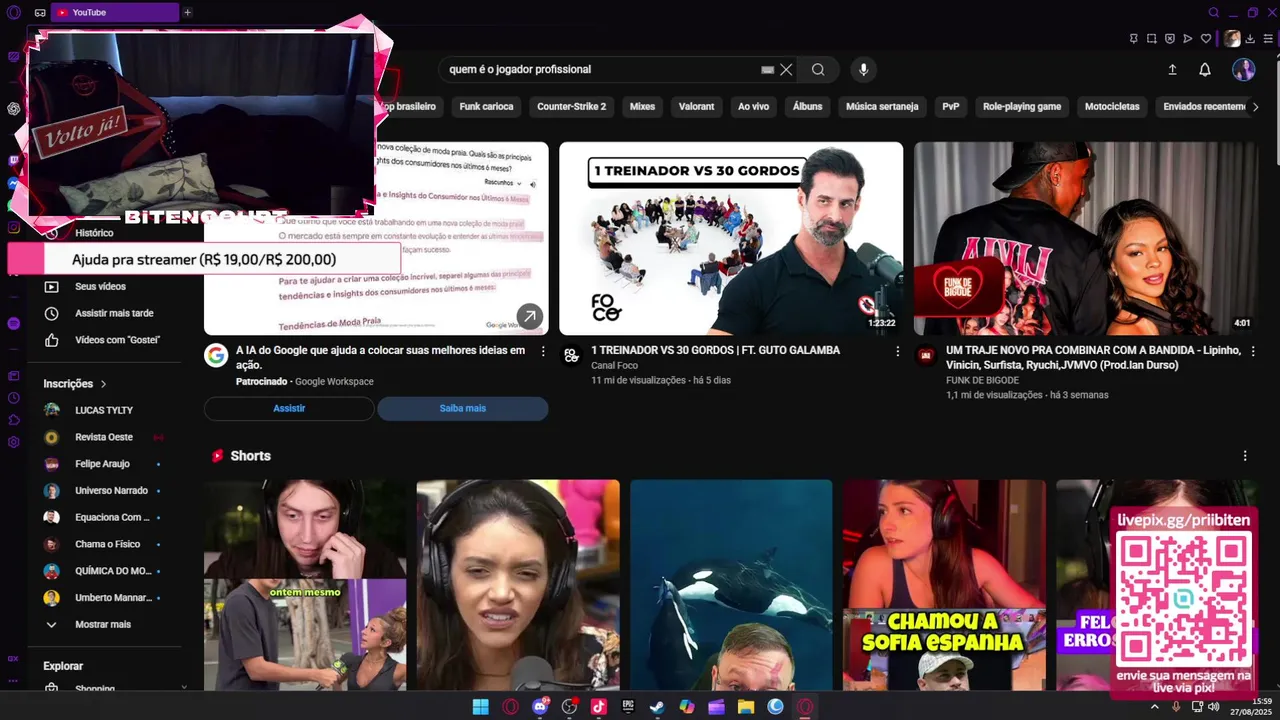Click the YouTube search magnifier button
This screenshot has width=1280, height=720.
tap(818, 69)
